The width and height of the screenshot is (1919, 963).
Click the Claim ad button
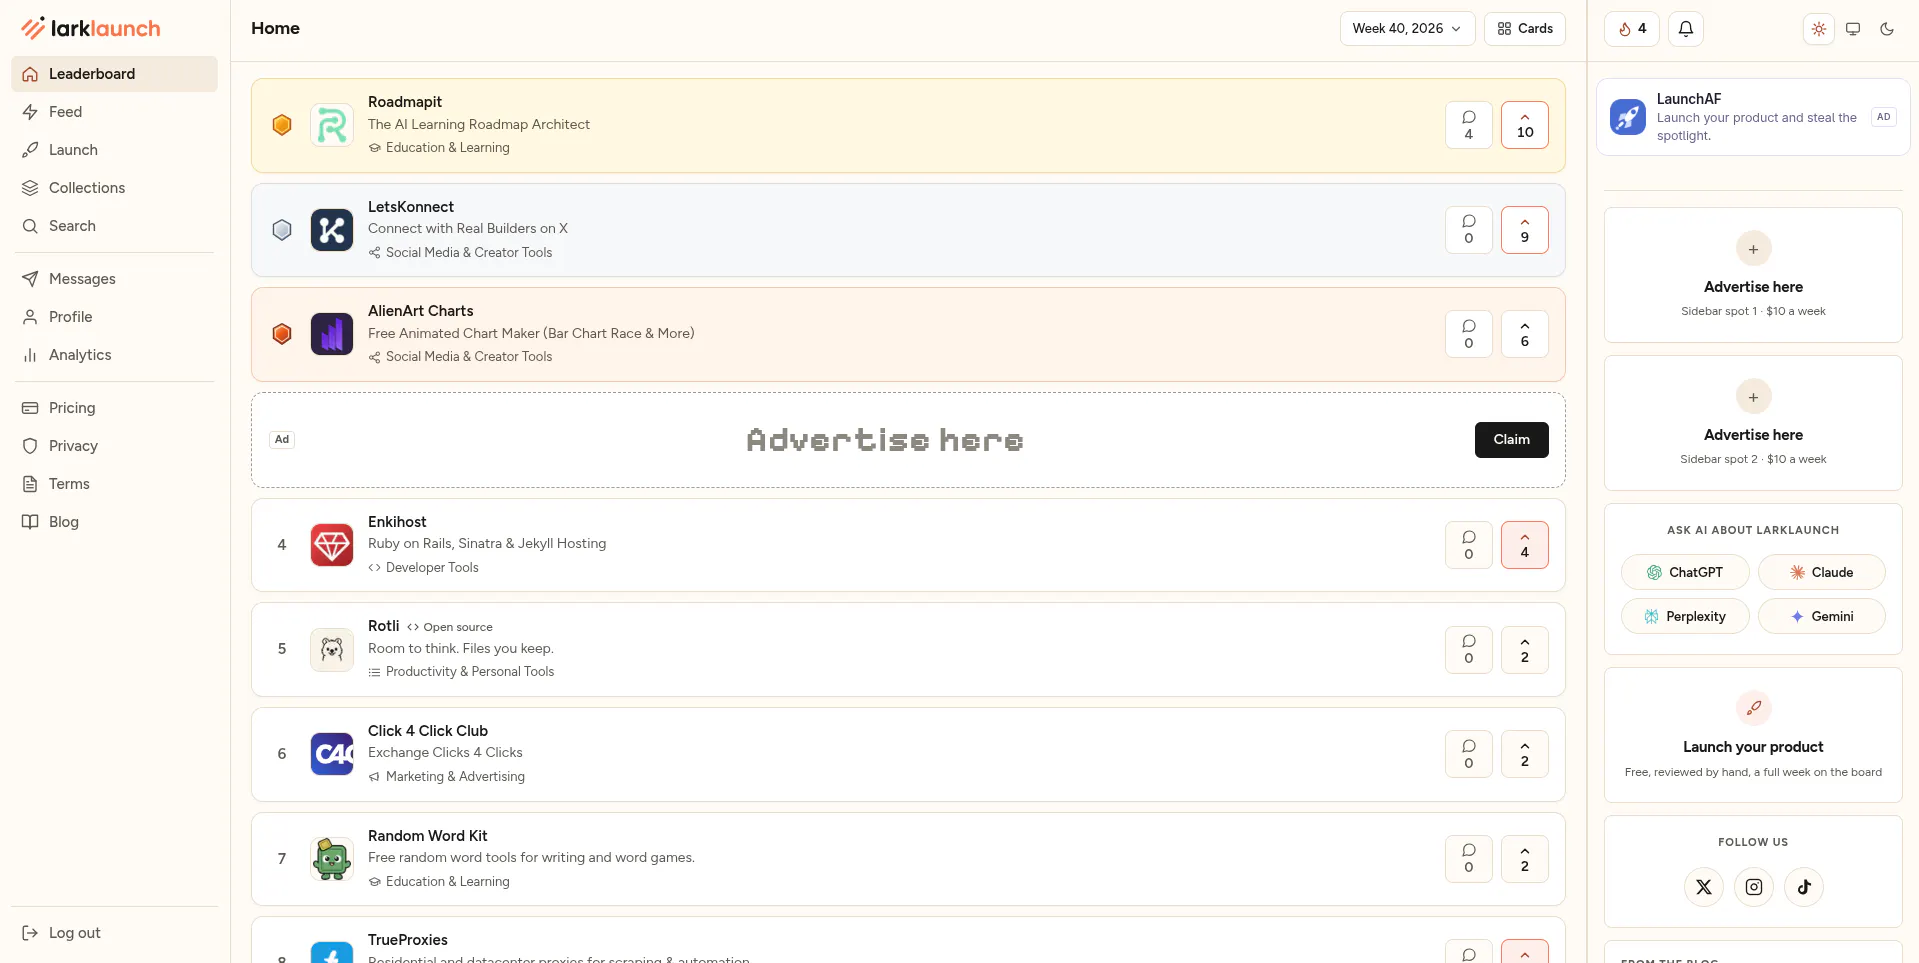[1511, 440]
